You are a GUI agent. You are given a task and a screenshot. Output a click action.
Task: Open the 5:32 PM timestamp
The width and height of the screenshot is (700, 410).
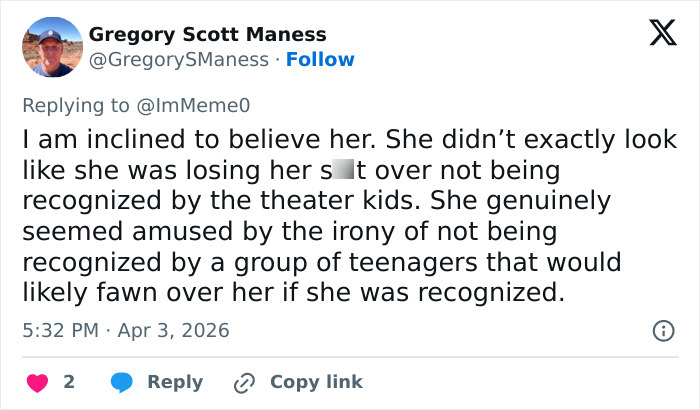59,330
